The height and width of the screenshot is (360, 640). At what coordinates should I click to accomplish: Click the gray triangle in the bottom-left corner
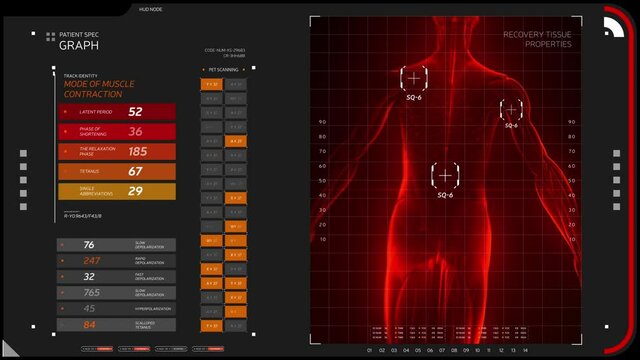9,349
